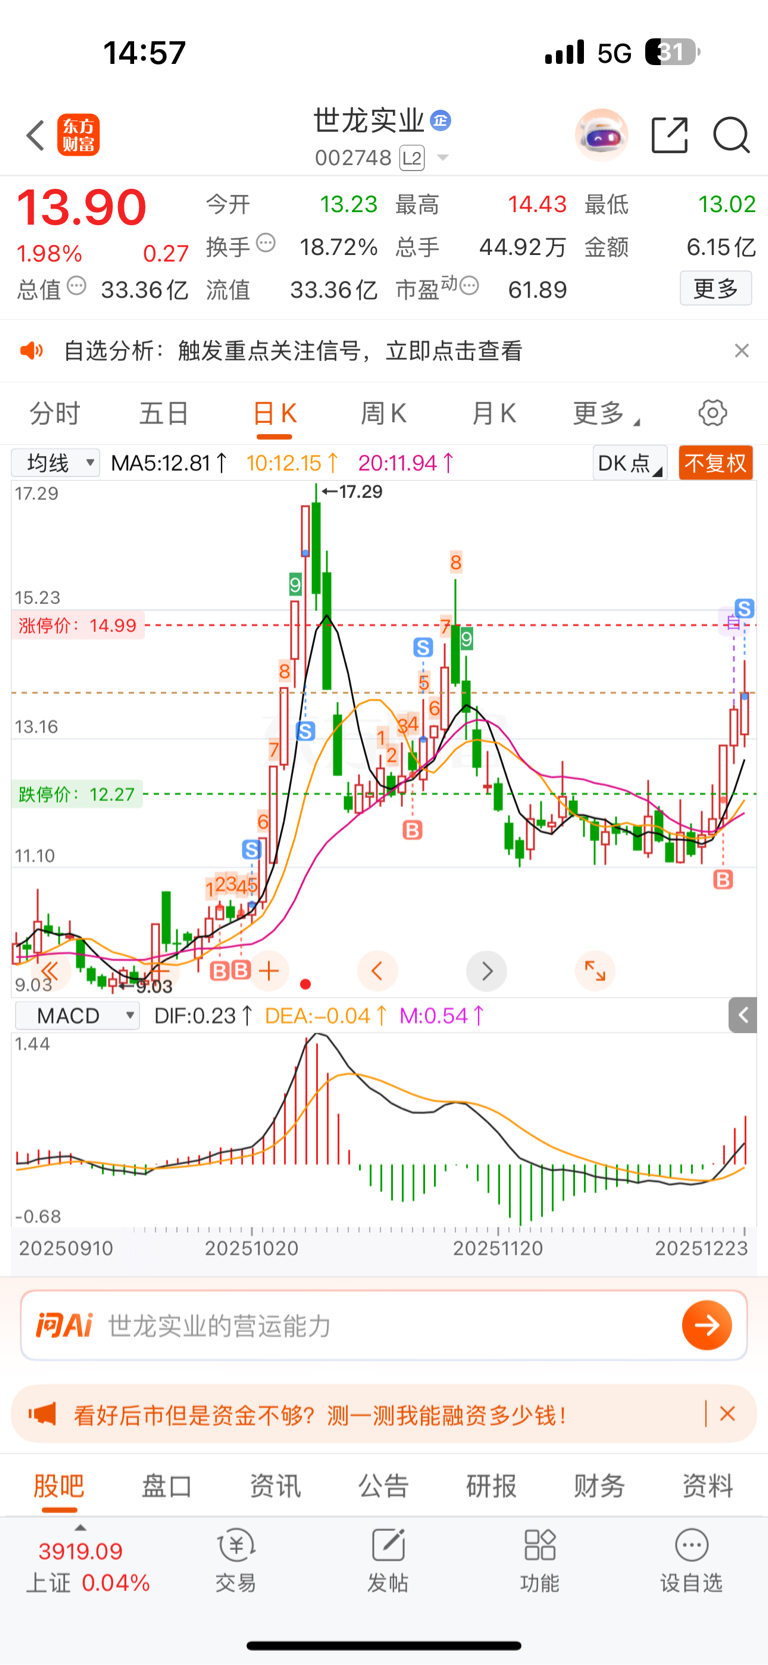Expand the stock code dropdown arrow
768x1665 pixels.
click(x=443, y=158)
